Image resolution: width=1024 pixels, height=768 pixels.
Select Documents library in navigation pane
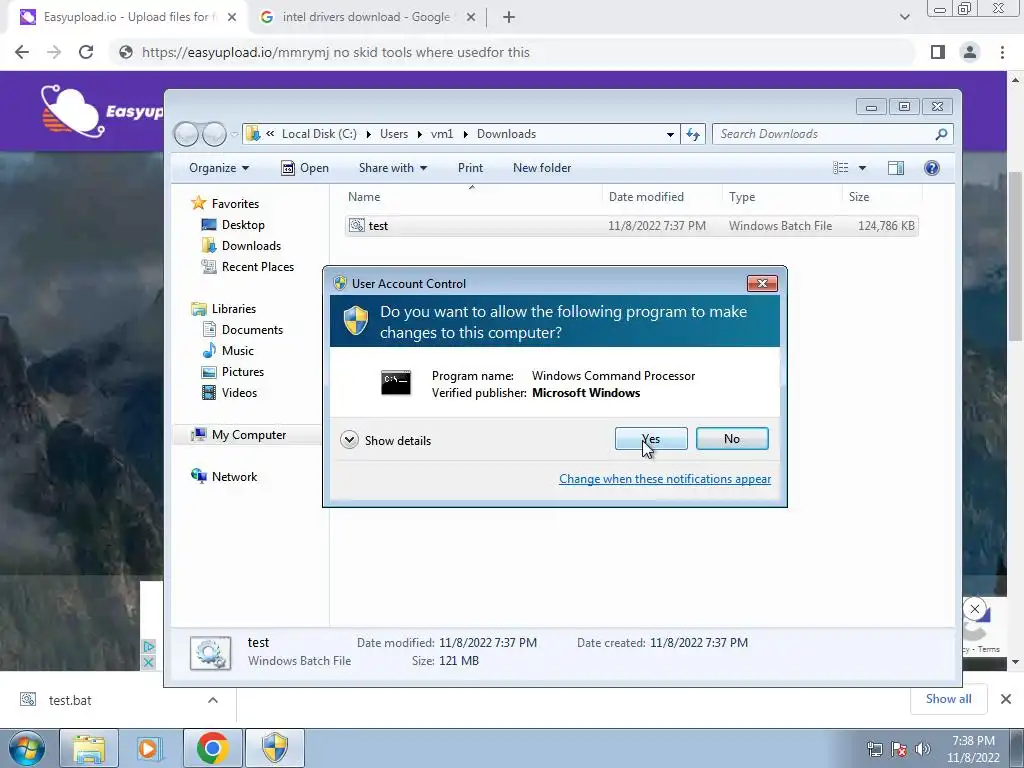[x=243, y=330]
